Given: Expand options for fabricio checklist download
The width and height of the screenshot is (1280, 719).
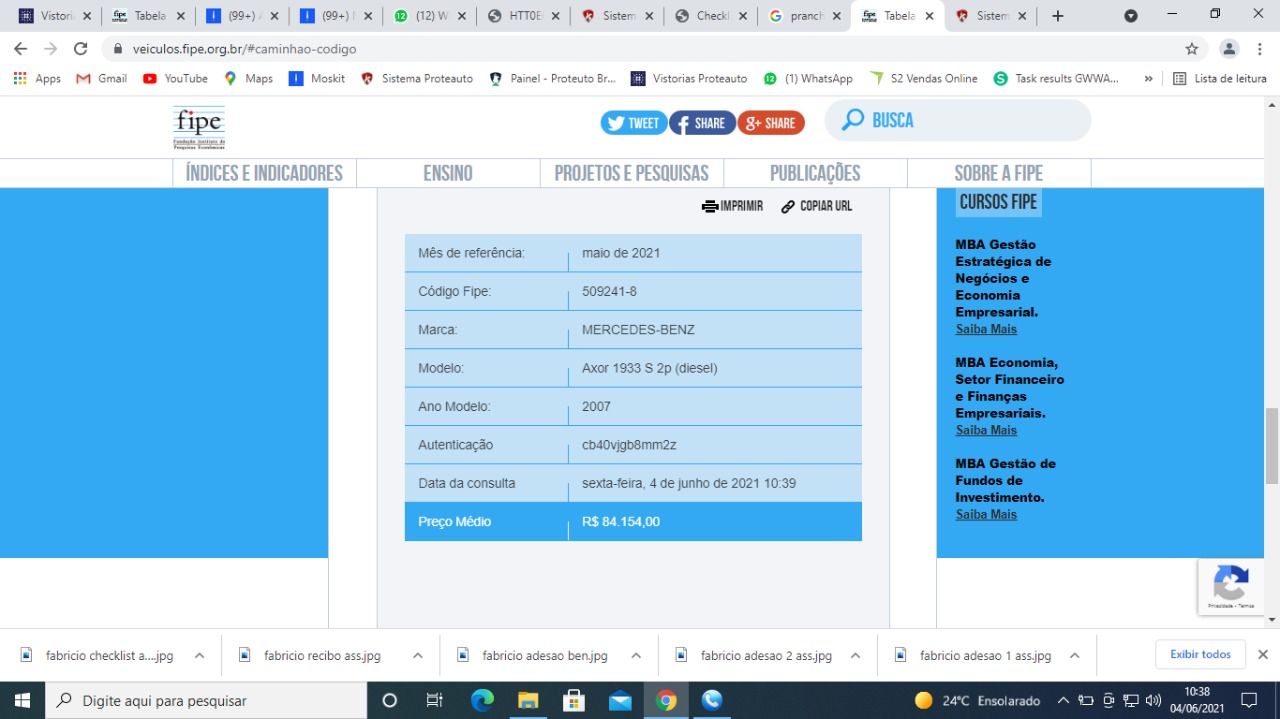Looking at the screenshot, I should [199, 656].
